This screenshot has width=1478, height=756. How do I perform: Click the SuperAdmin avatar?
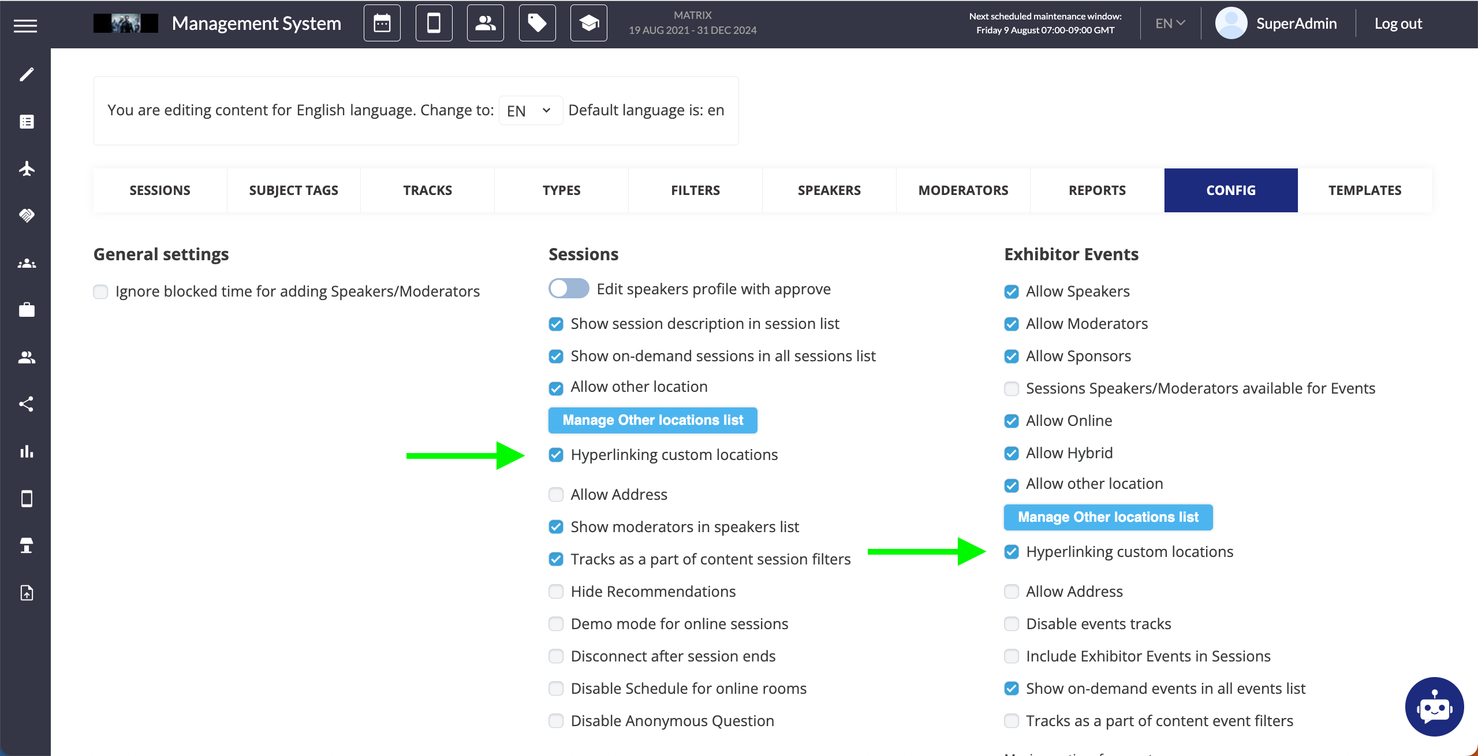pyautogui.click(x=1231, y=23)
